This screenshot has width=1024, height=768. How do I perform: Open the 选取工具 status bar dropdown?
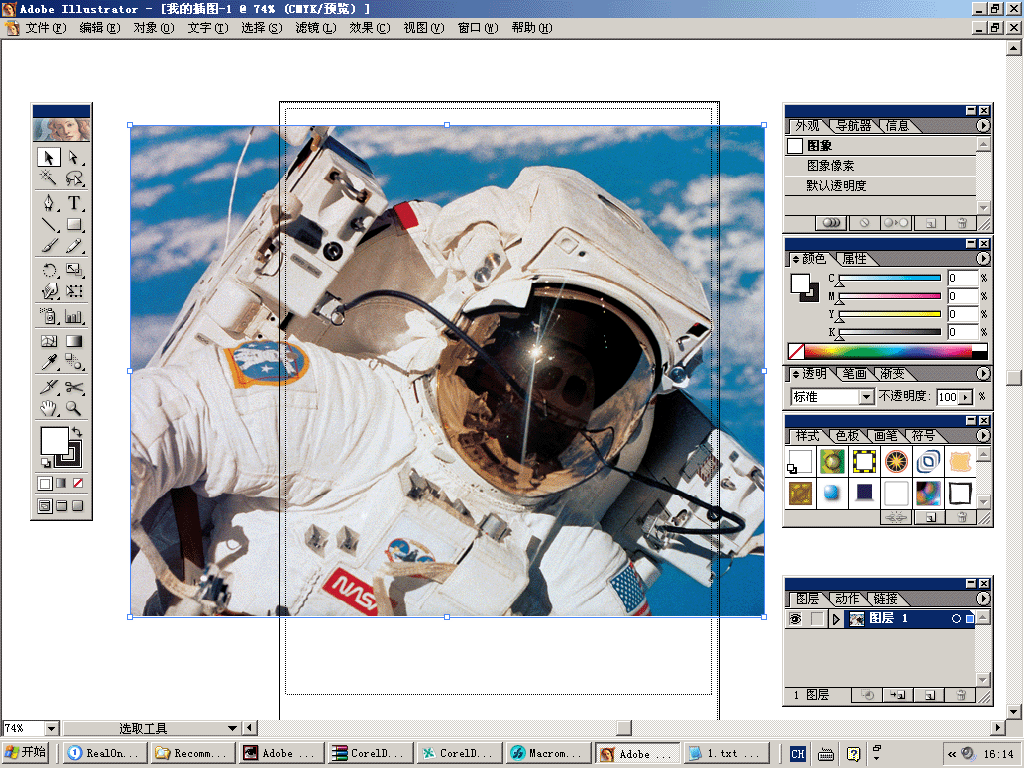[232, 728]
